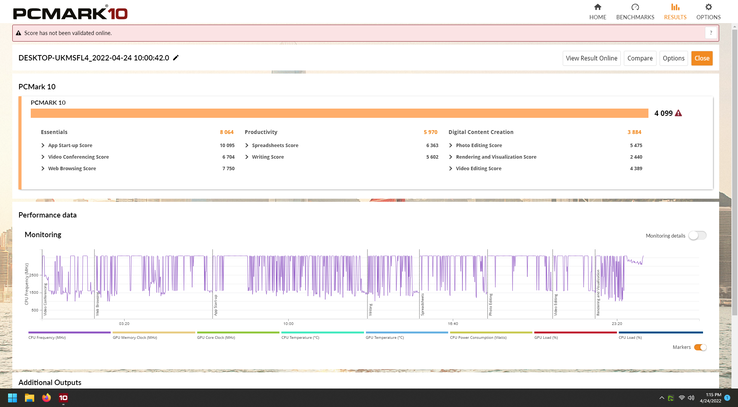Image resolution: width=738 pixels, height=407 pixels.
Task: Click the PCMark 10 logo
Action: point(70,13)
